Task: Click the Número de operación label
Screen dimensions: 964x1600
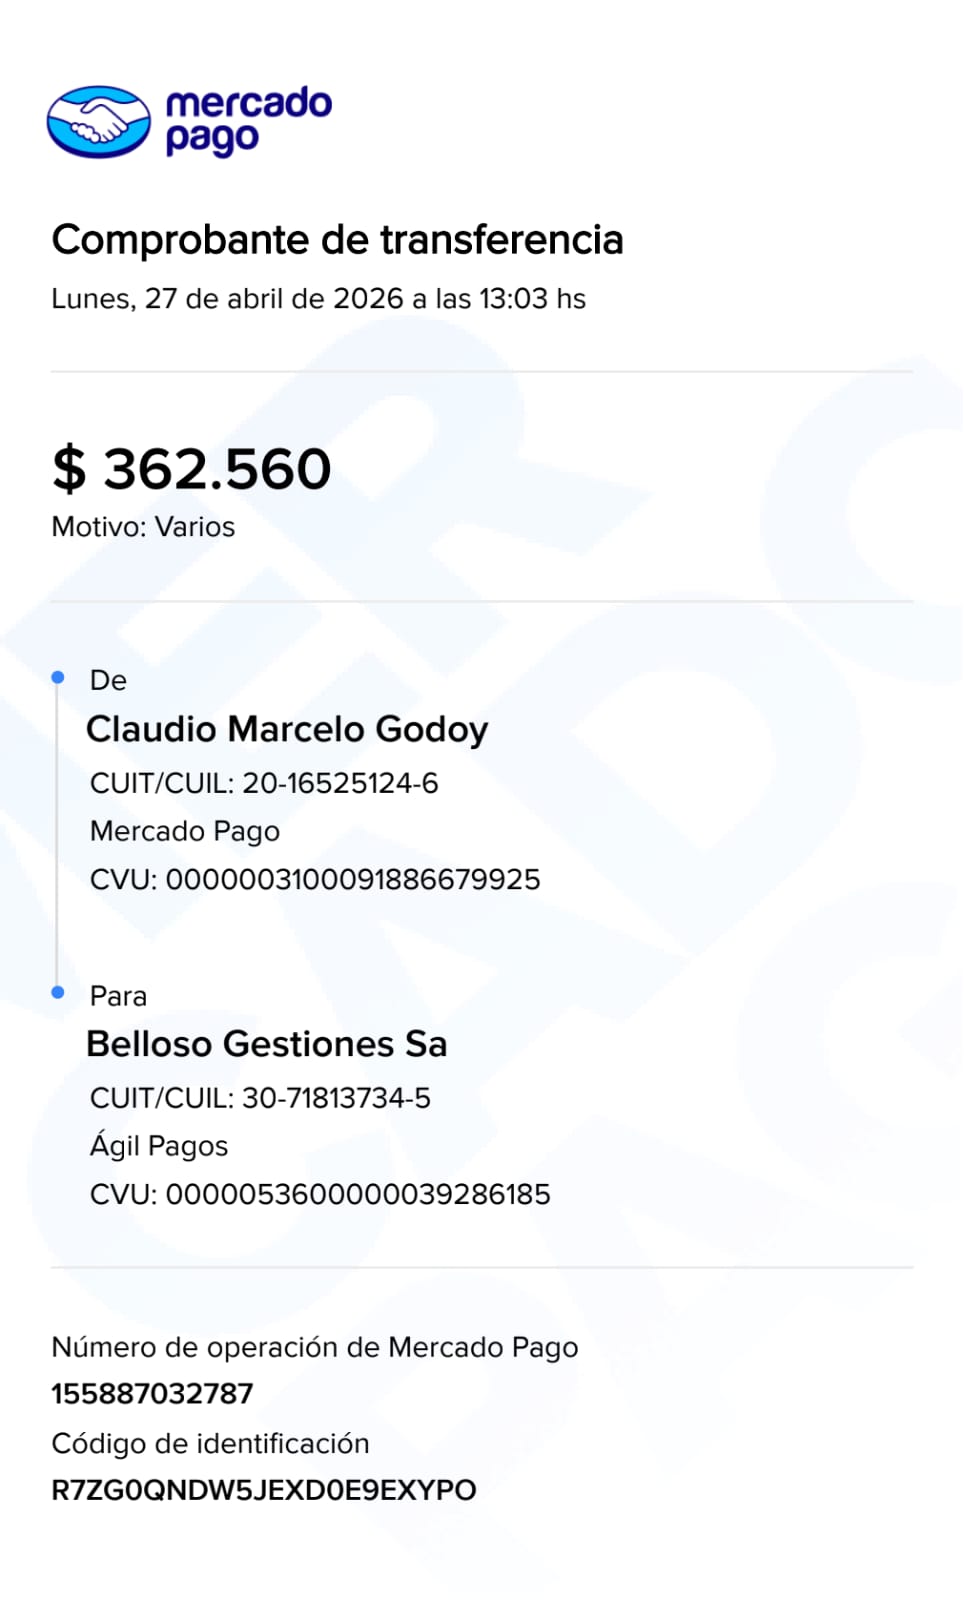Action: coord(315,1348)
